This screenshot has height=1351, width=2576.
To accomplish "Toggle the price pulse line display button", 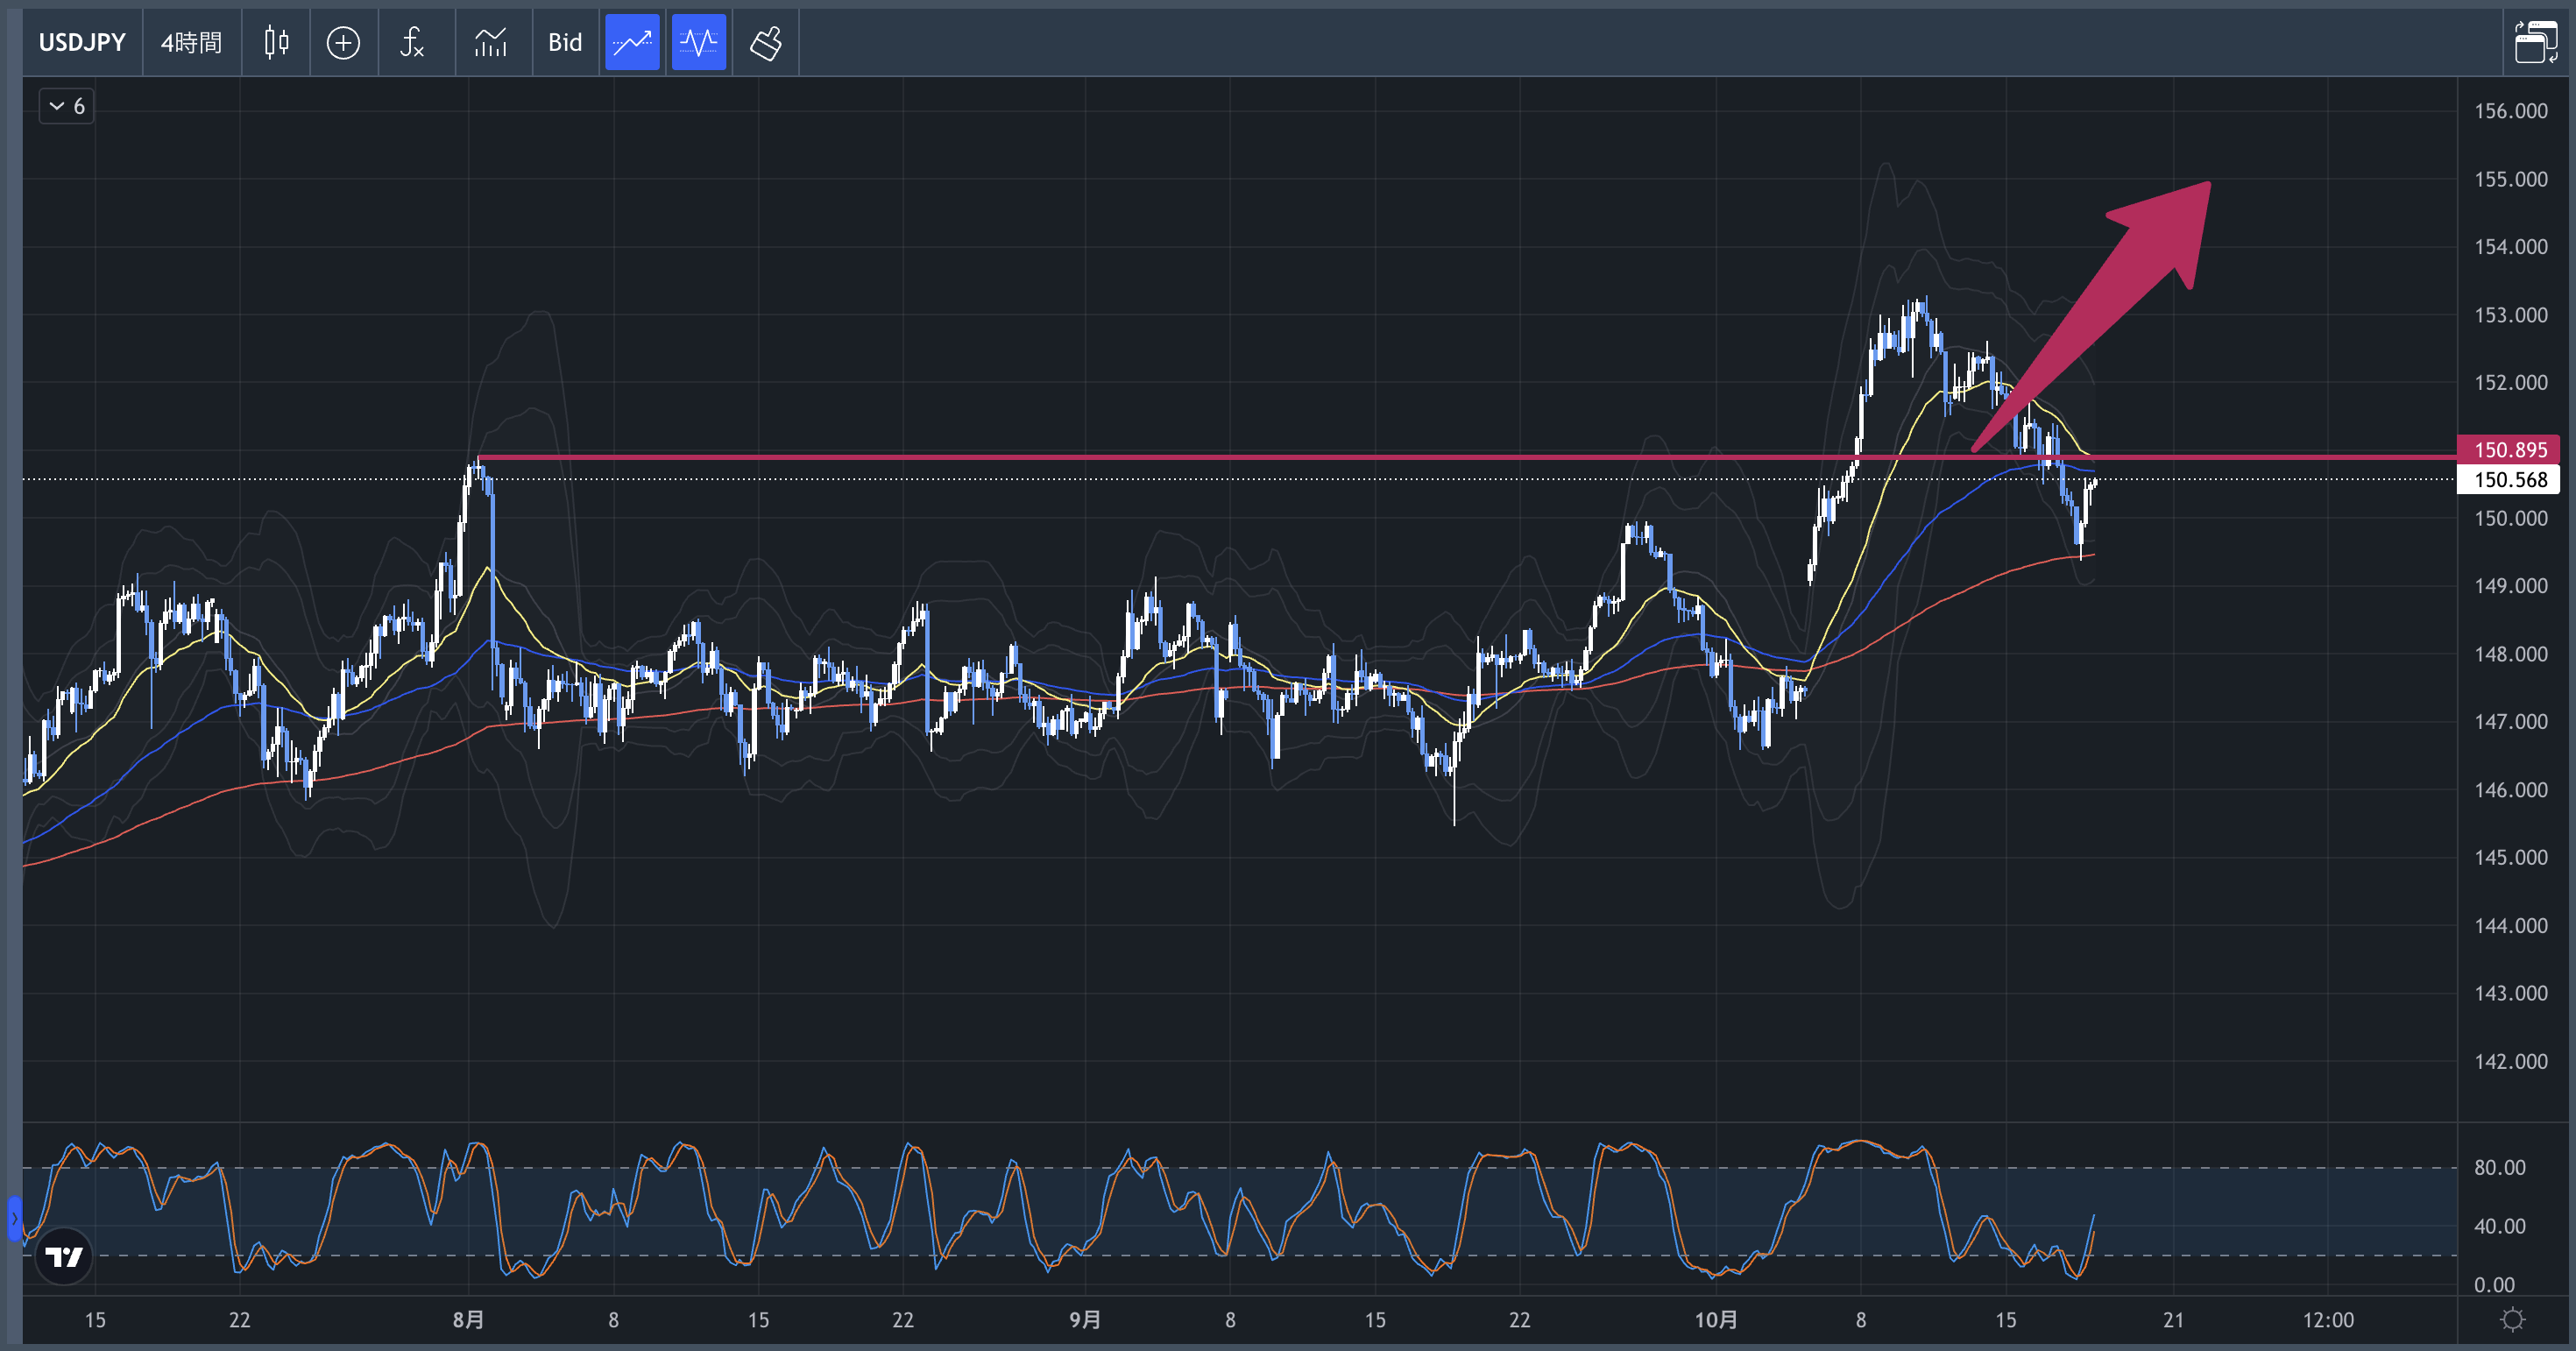I will coord(698,43).
